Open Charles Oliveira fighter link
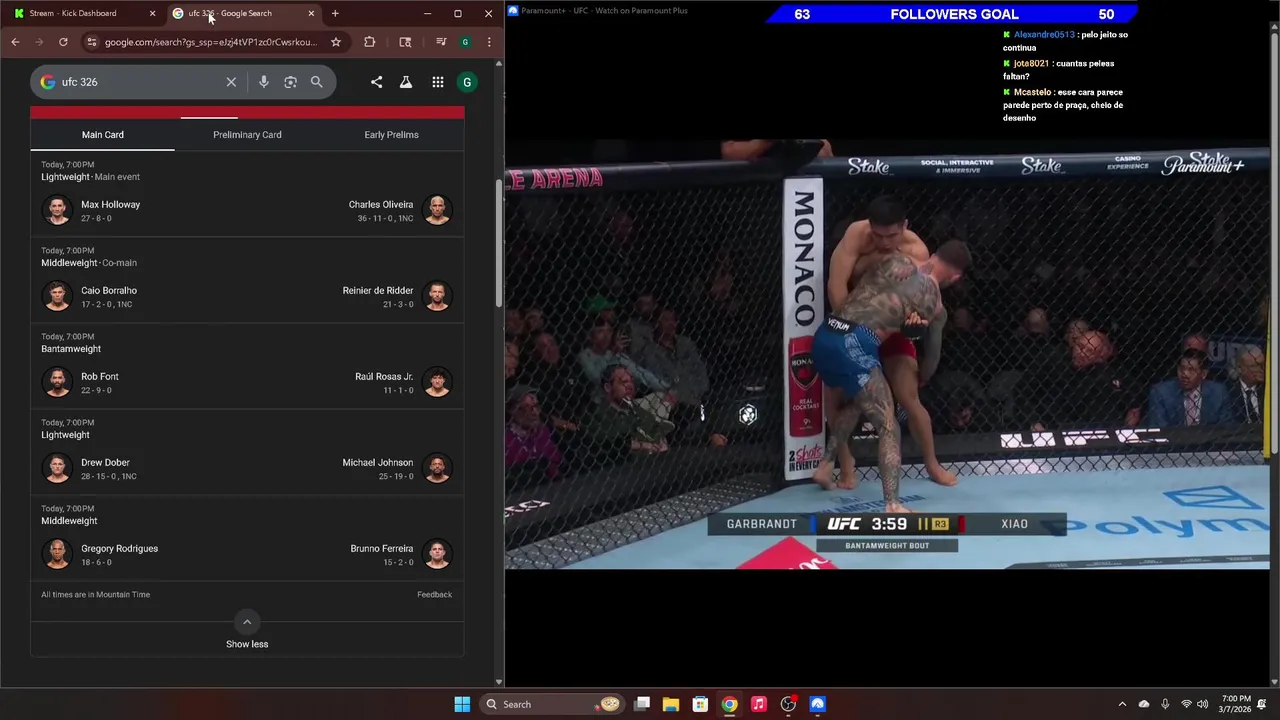The width and height of the screenshot is (1280, 720). point(380,205)
